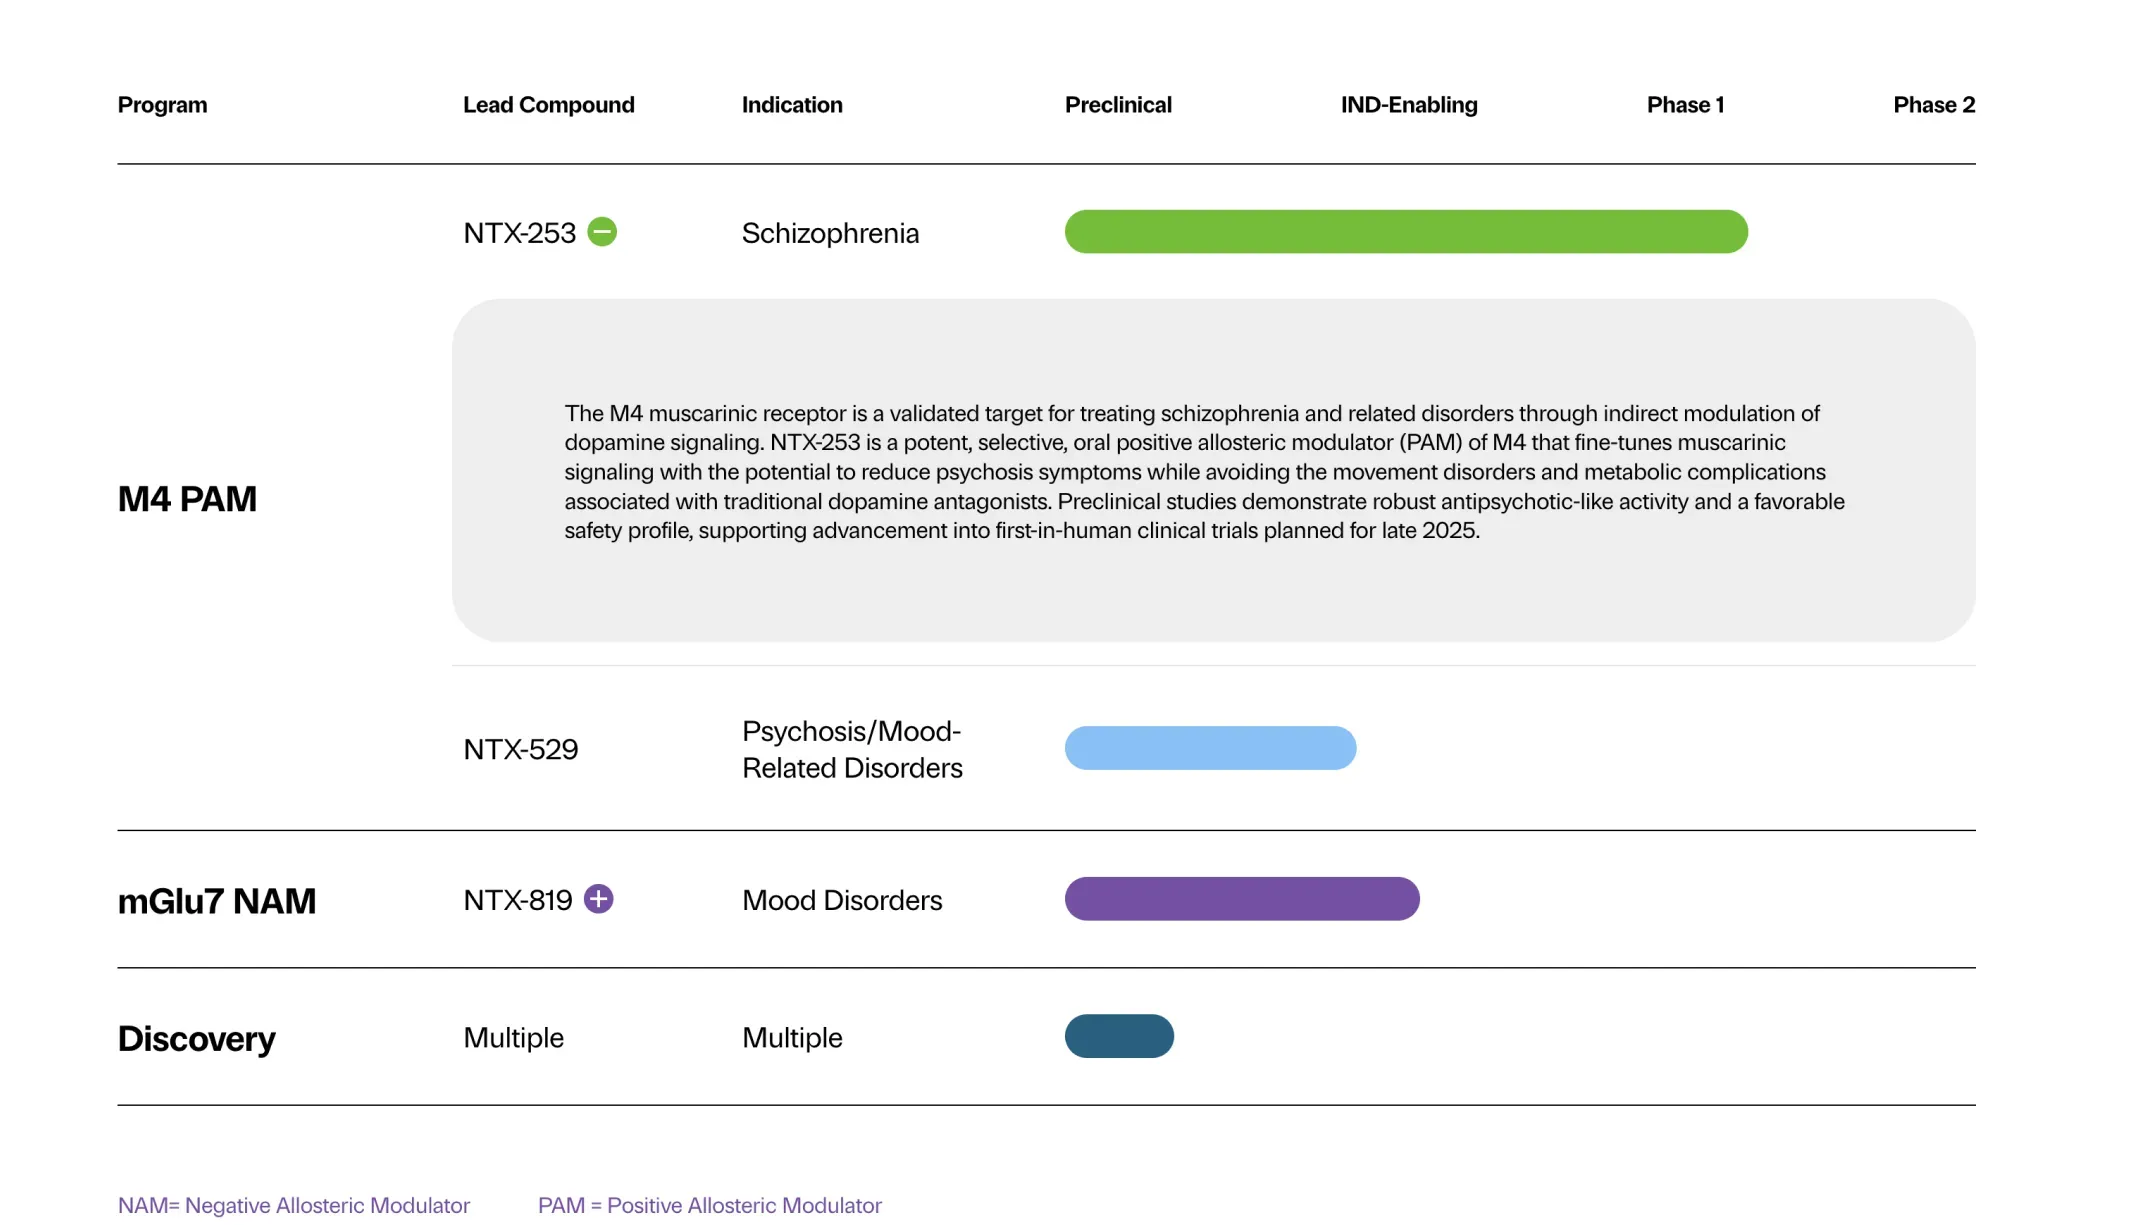Click the NAM definition footnote
The height and width of the screenshot is (1225, 2156).
click(293, 1205)
